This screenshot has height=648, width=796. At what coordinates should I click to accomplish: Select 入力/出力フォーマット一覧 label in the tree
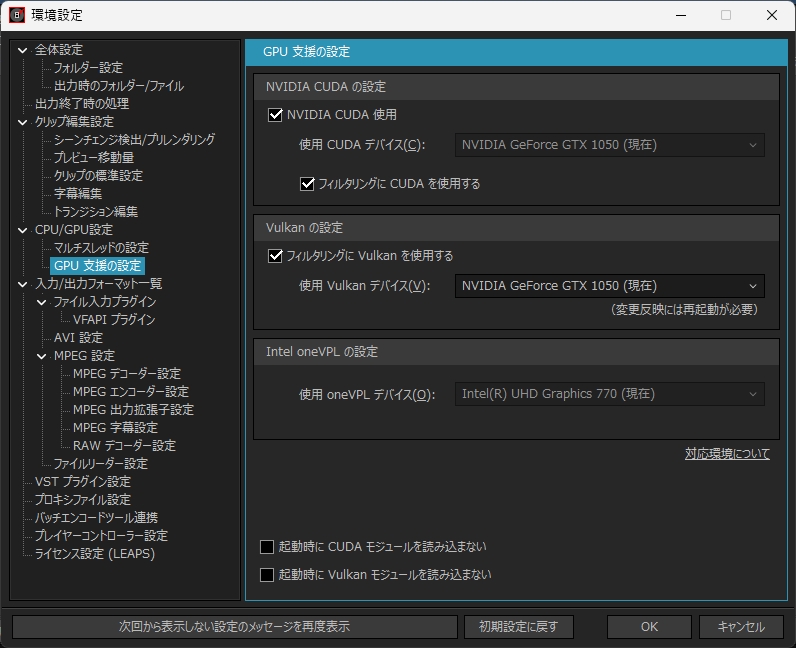[x=98, y=284]
